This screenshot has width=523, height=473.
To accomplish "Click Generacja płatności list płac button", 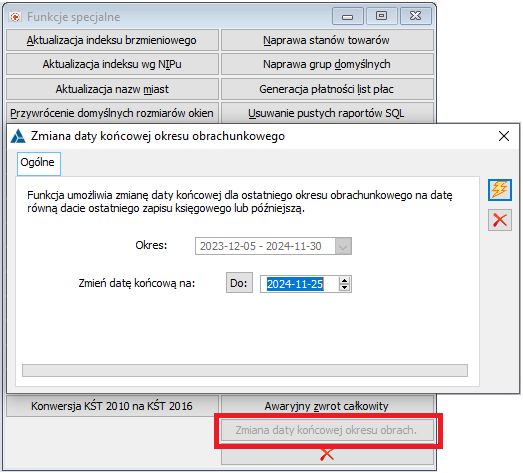I will tap(327, 89).
